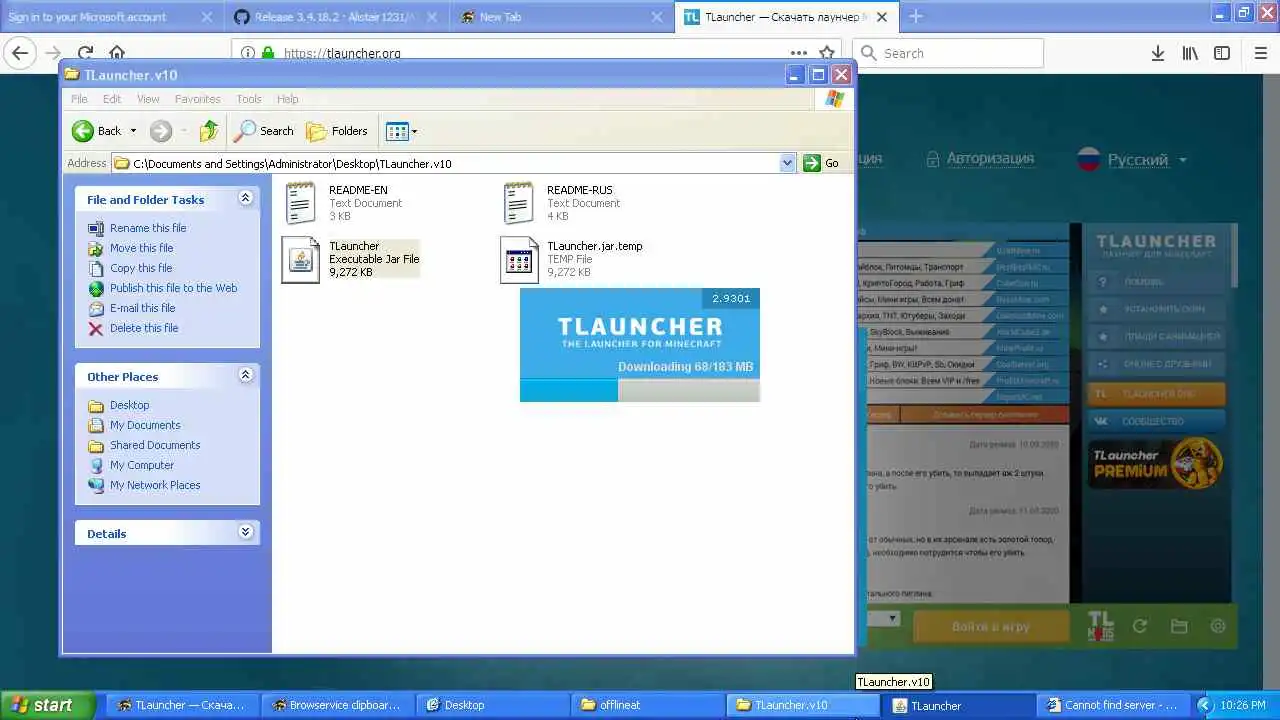1280x720 pixels.
Task: Open My Documents under Other Places
Action: point(145,425)
